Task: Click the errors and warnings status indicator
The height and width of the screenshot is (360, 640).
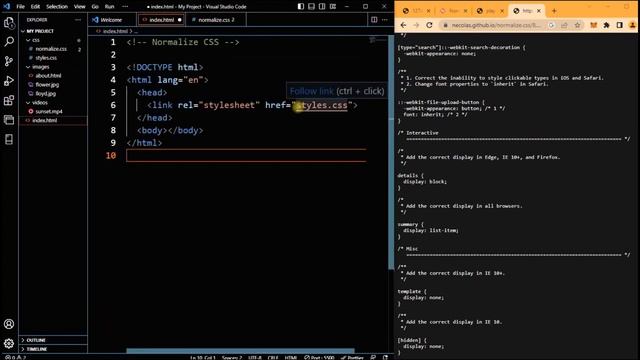Action: pyautogui.click(x=16, y=357)
